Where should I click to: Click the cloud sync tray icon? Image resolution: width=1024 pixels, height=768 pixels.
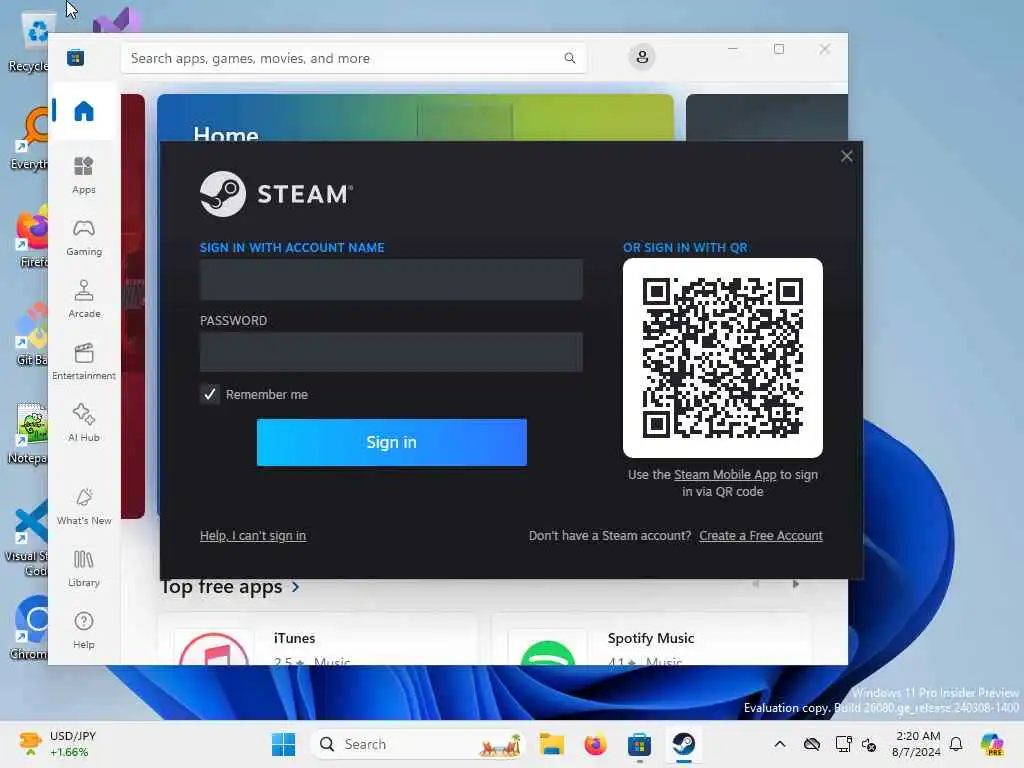pyautogui.click(x=812, y=744)
